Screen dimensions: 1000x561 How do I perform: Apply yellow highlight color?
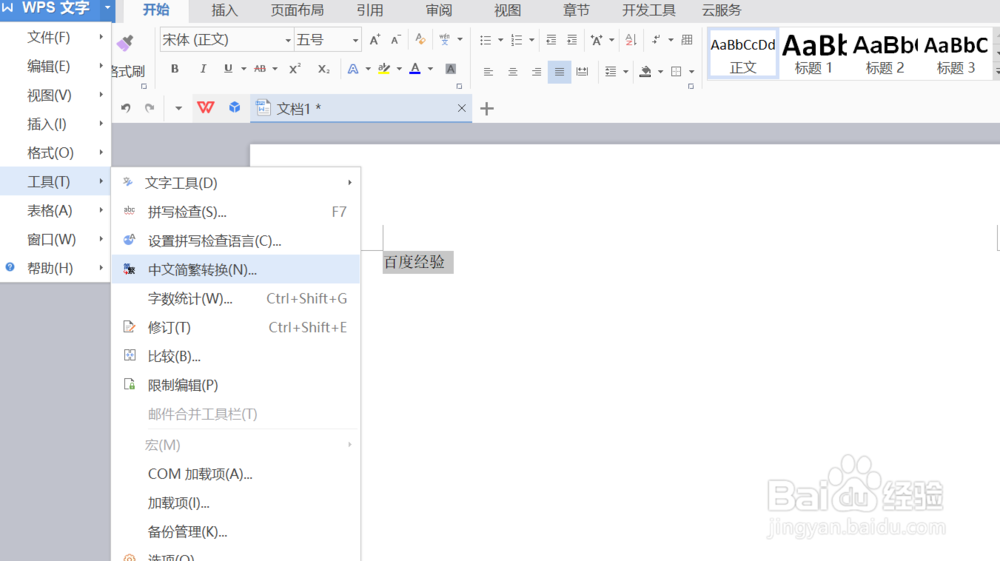click(x=384, y=69)
